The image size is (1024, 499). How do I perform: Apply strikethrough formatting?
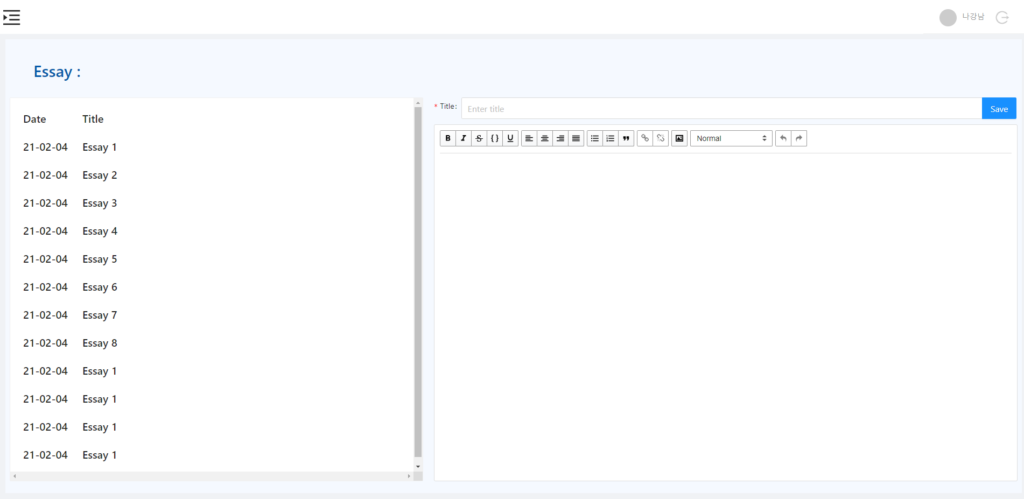479,138
